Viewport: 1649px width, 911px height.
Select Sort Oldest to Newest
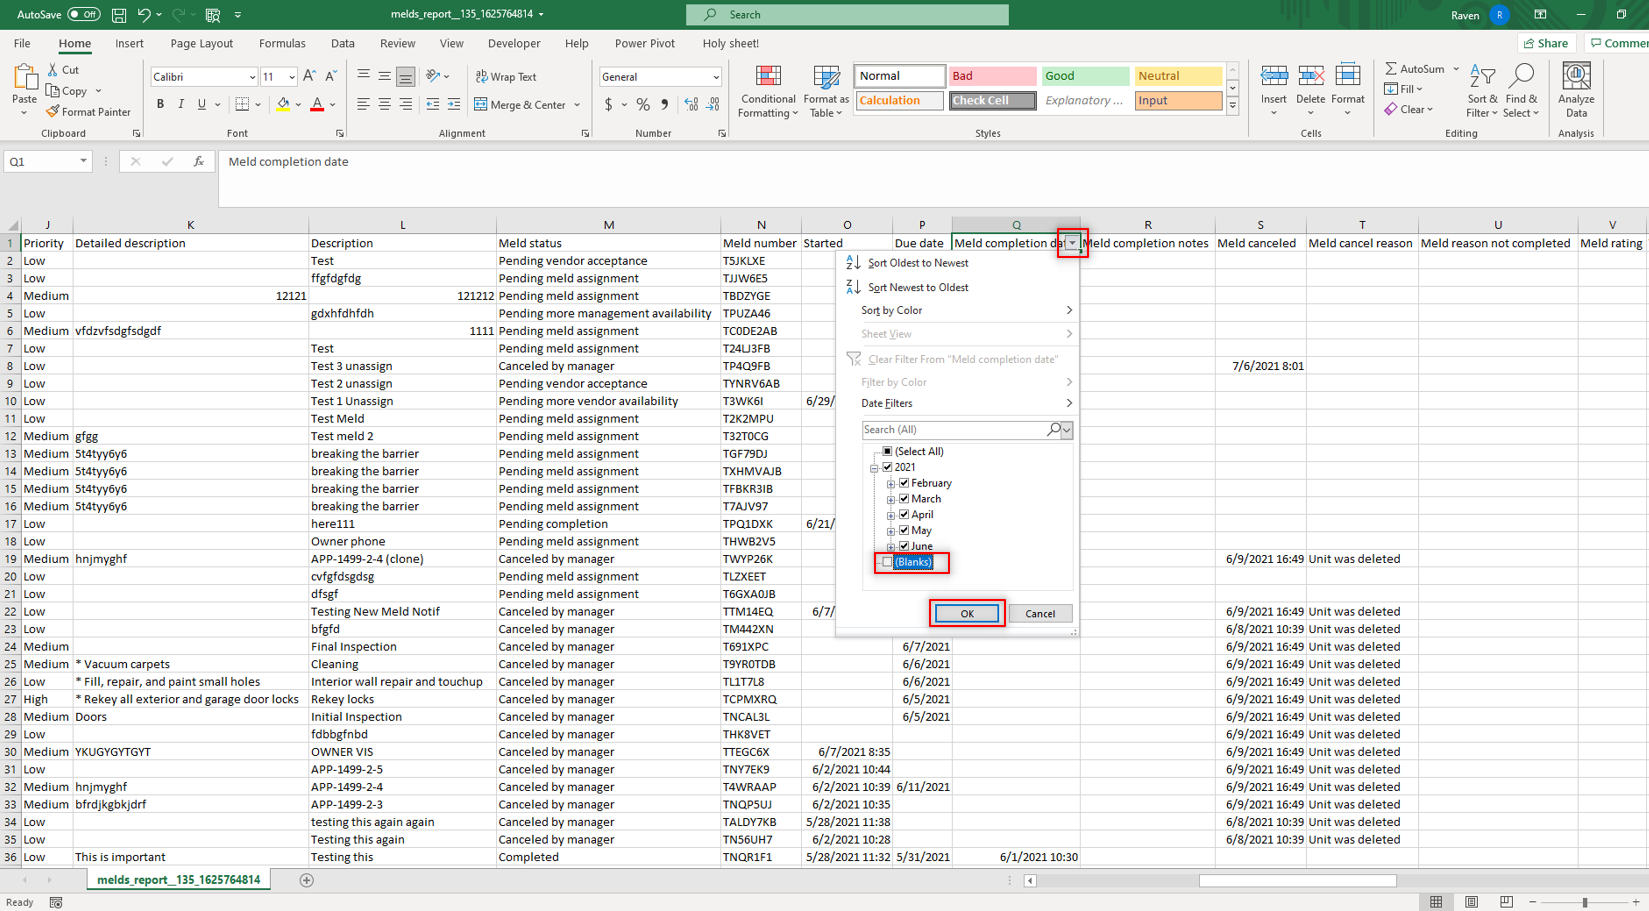click(917, 263)
